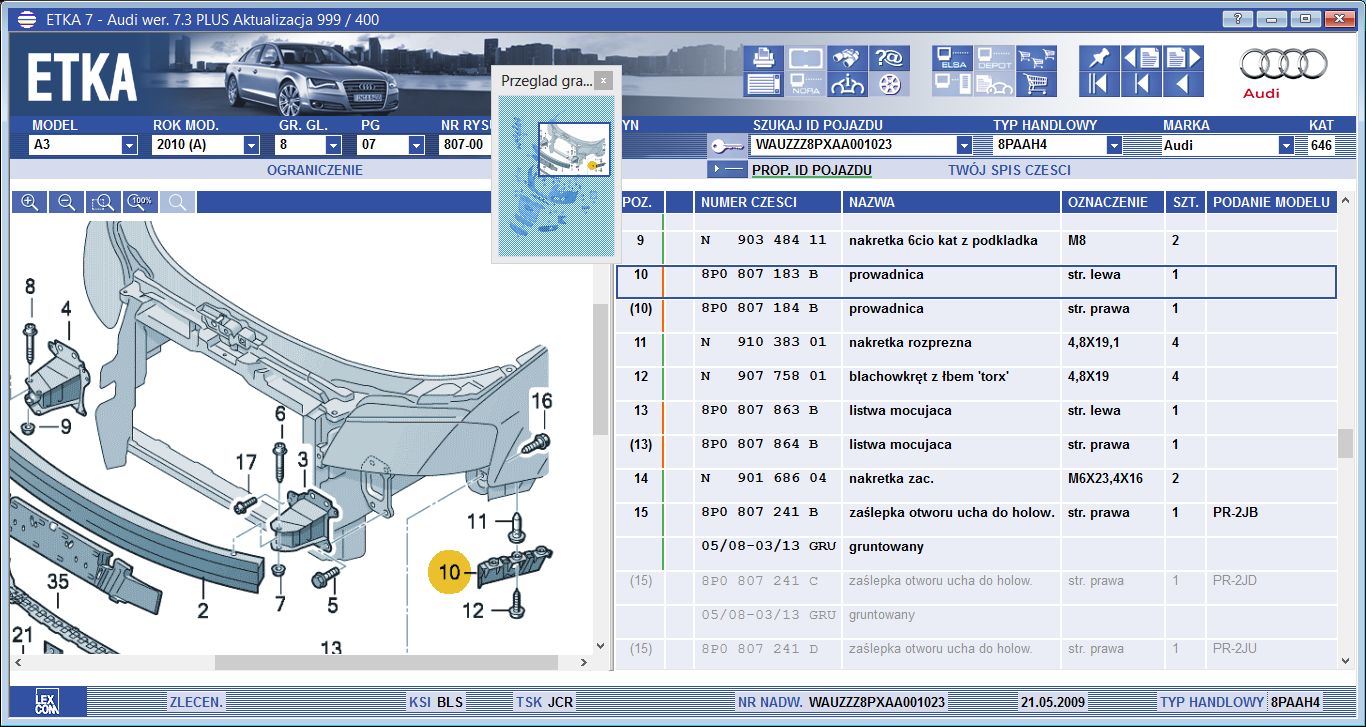Click the NR RYS 807-00 input field
The height and width of the screenshot is (727, 1366).
465,145
